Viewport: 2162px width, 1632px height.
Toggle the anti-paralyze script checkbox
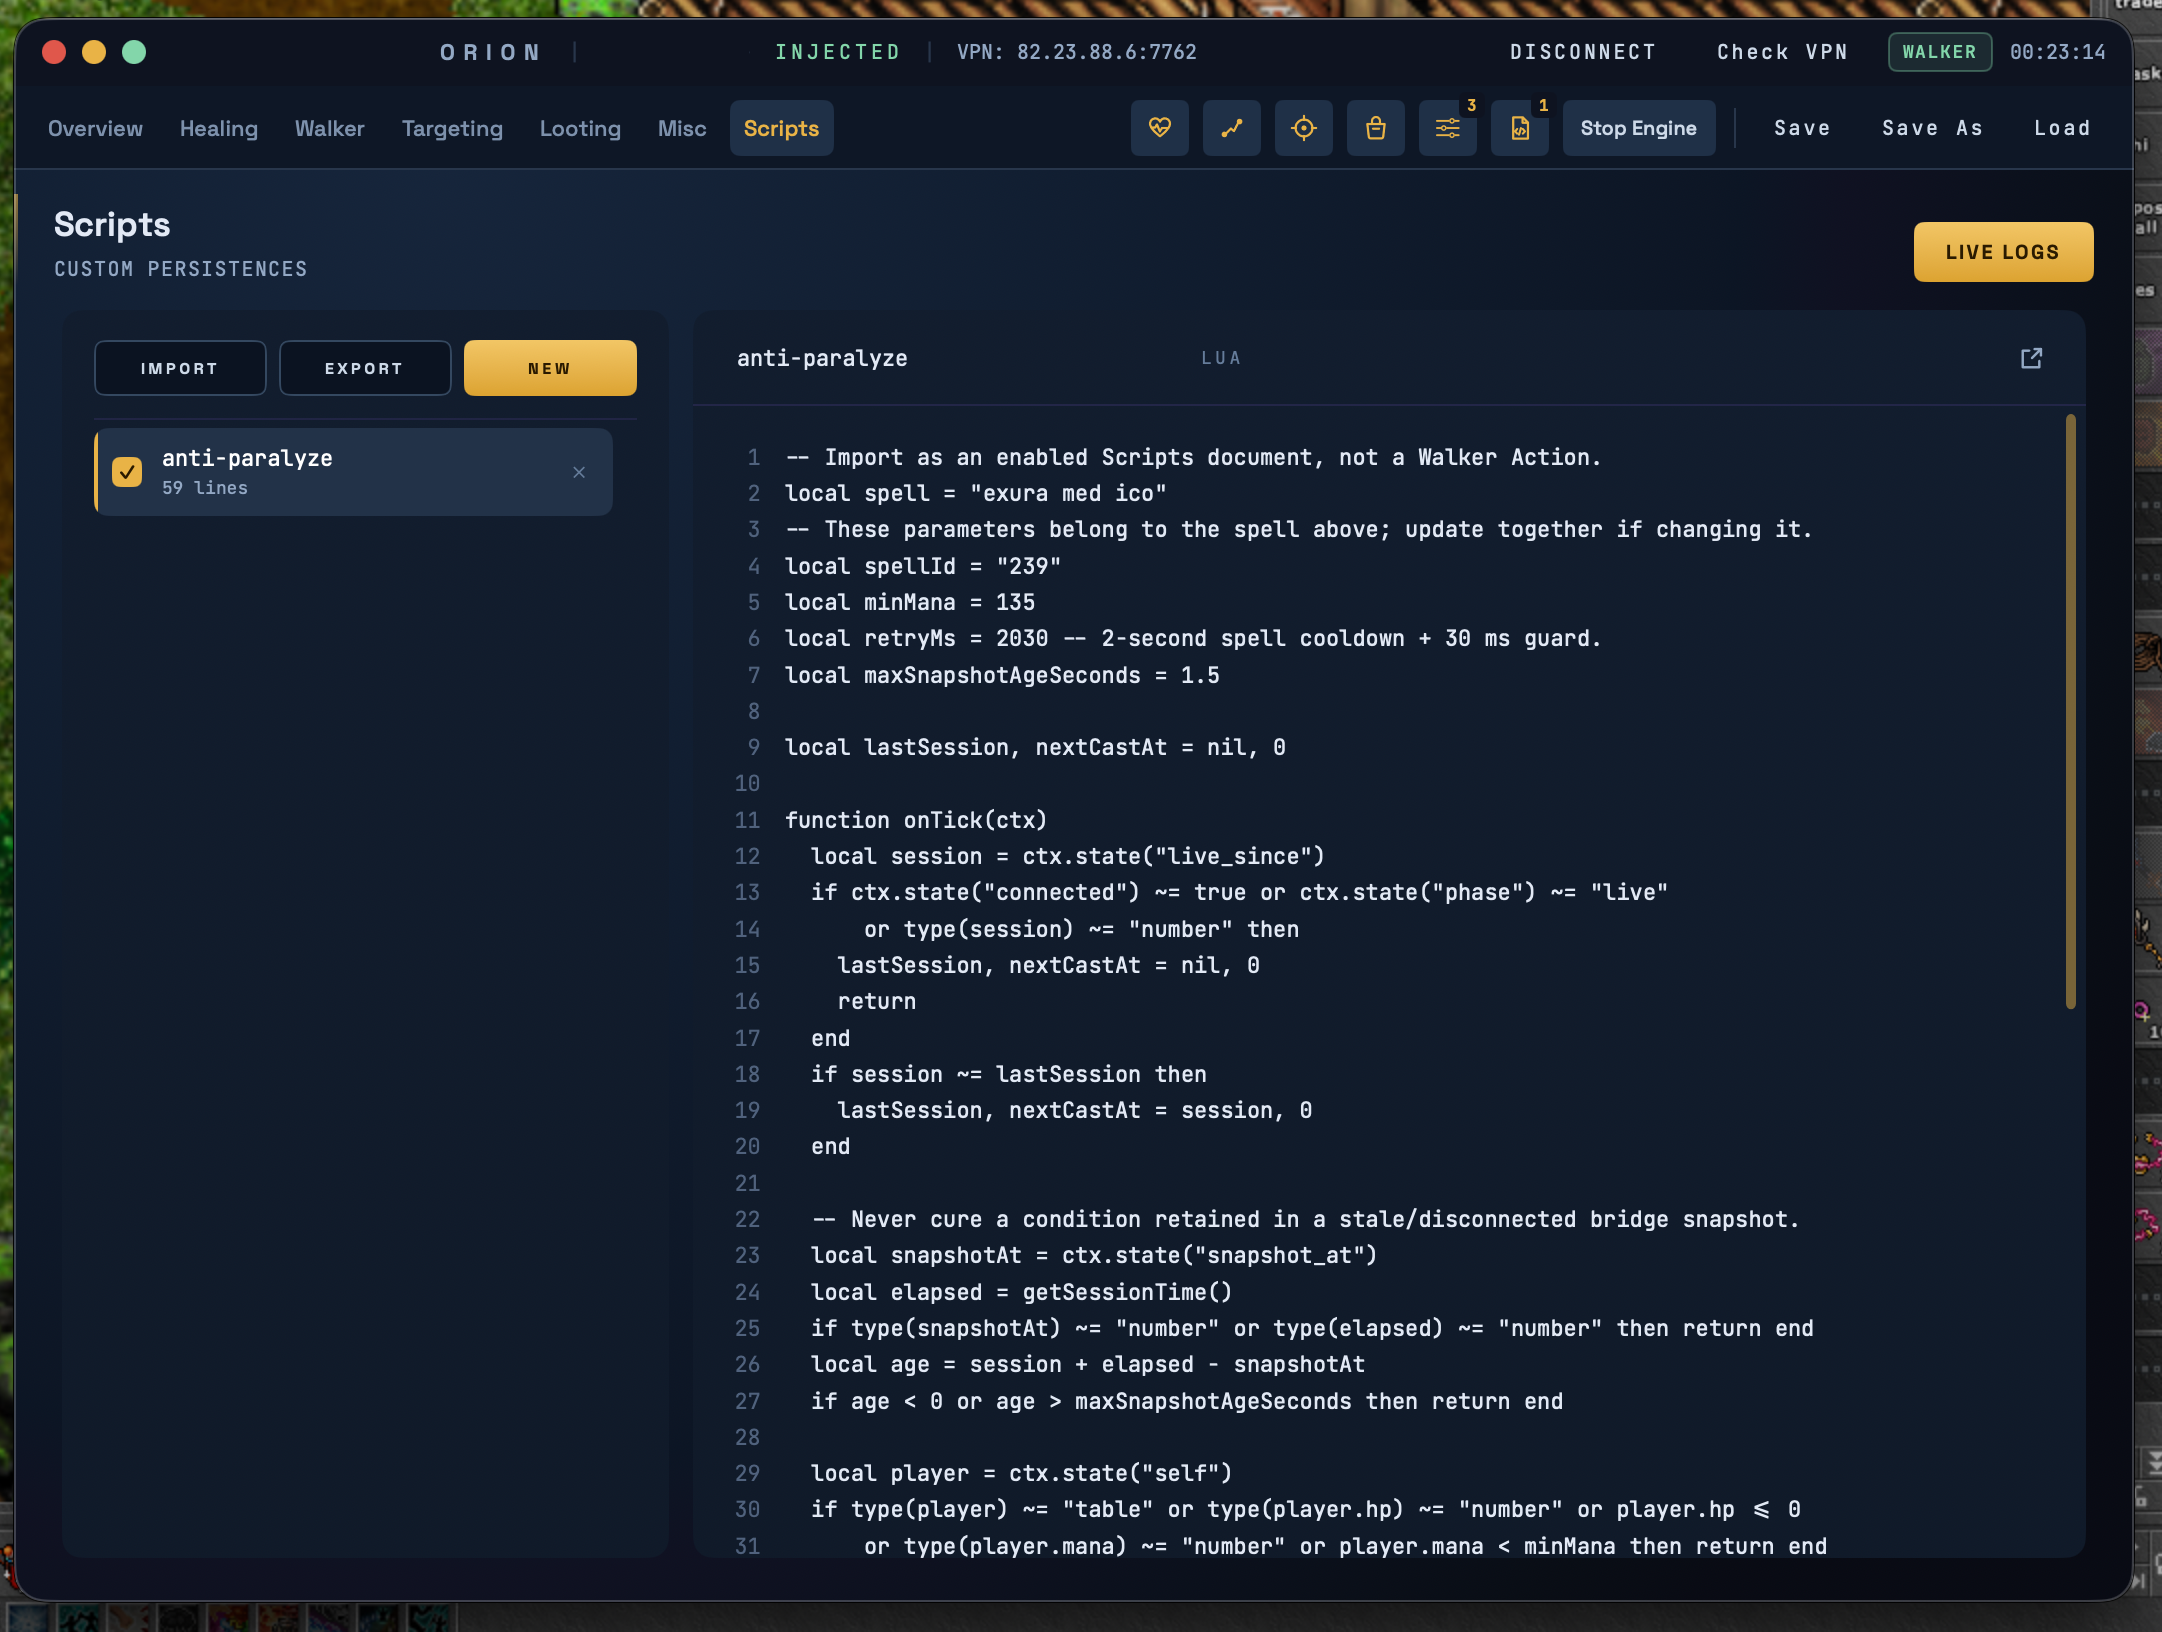pyautogui.click(x=127, y=472)
